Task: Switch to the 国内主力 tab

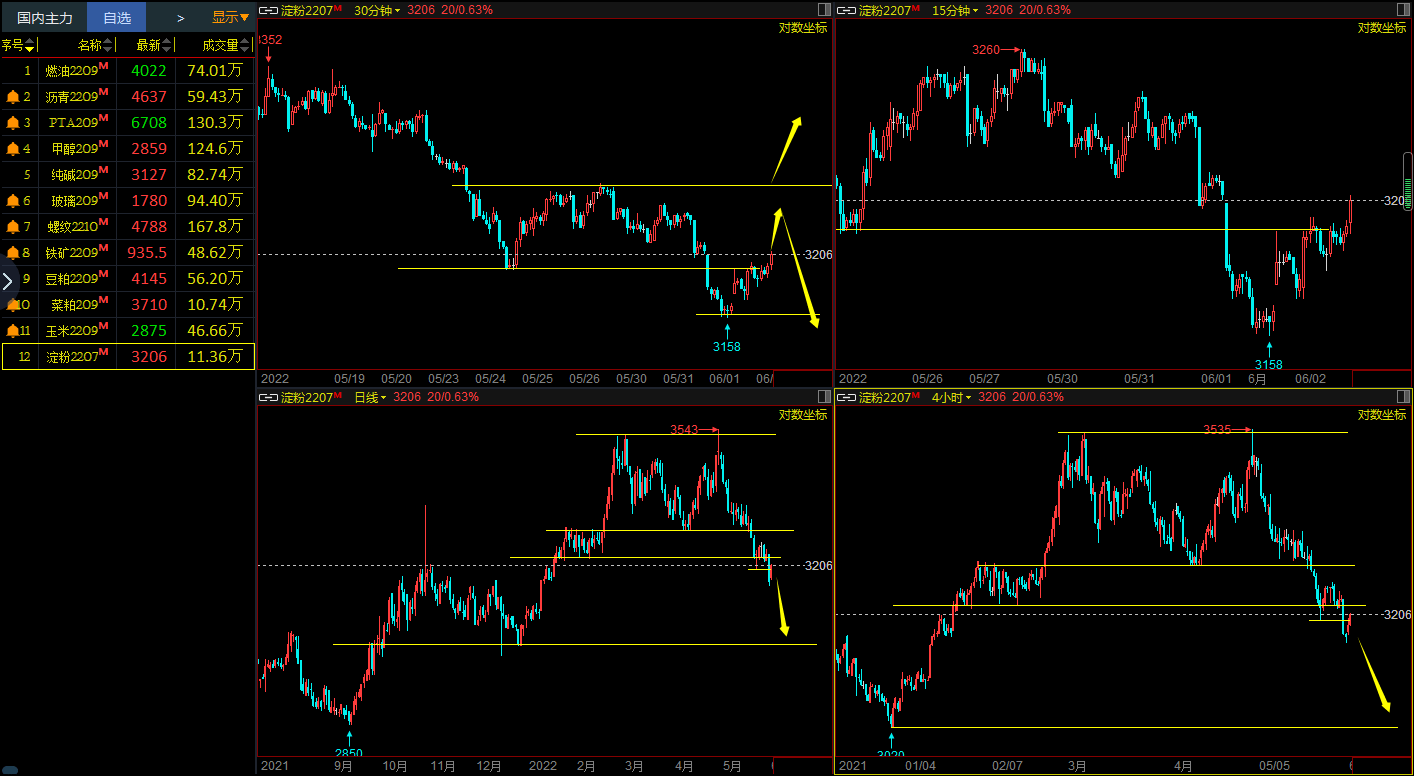Action: [x=44, y=17]
